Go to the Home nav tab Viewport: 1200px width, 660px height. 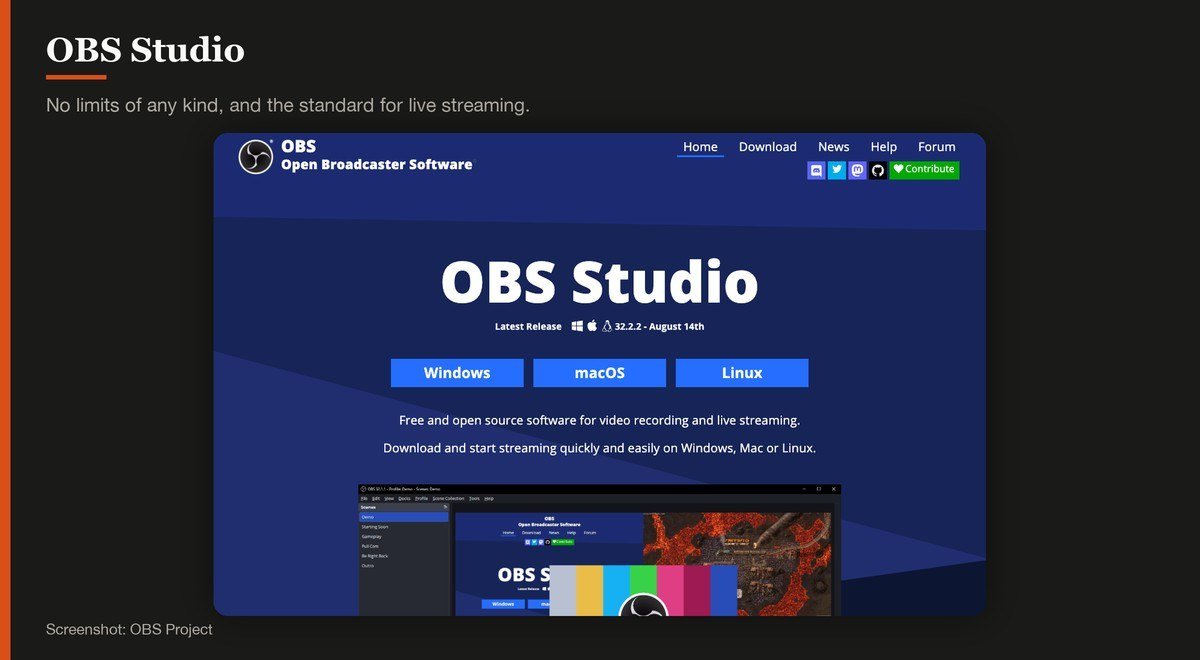pyautogui.click(x=700, y=147)
